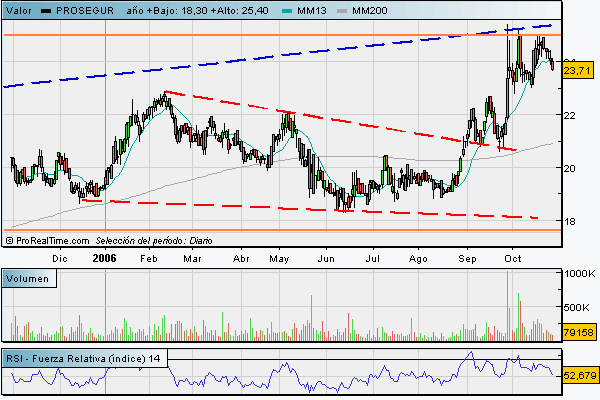Viewport: 600px width, 400px height.
Task: Click the yearly low value 18,30
Action: tap(194, 11)
